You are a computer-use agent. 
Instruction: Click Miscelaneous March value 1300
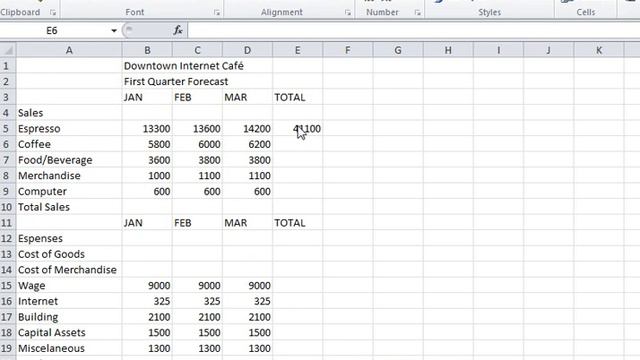[x=247, y=348]
